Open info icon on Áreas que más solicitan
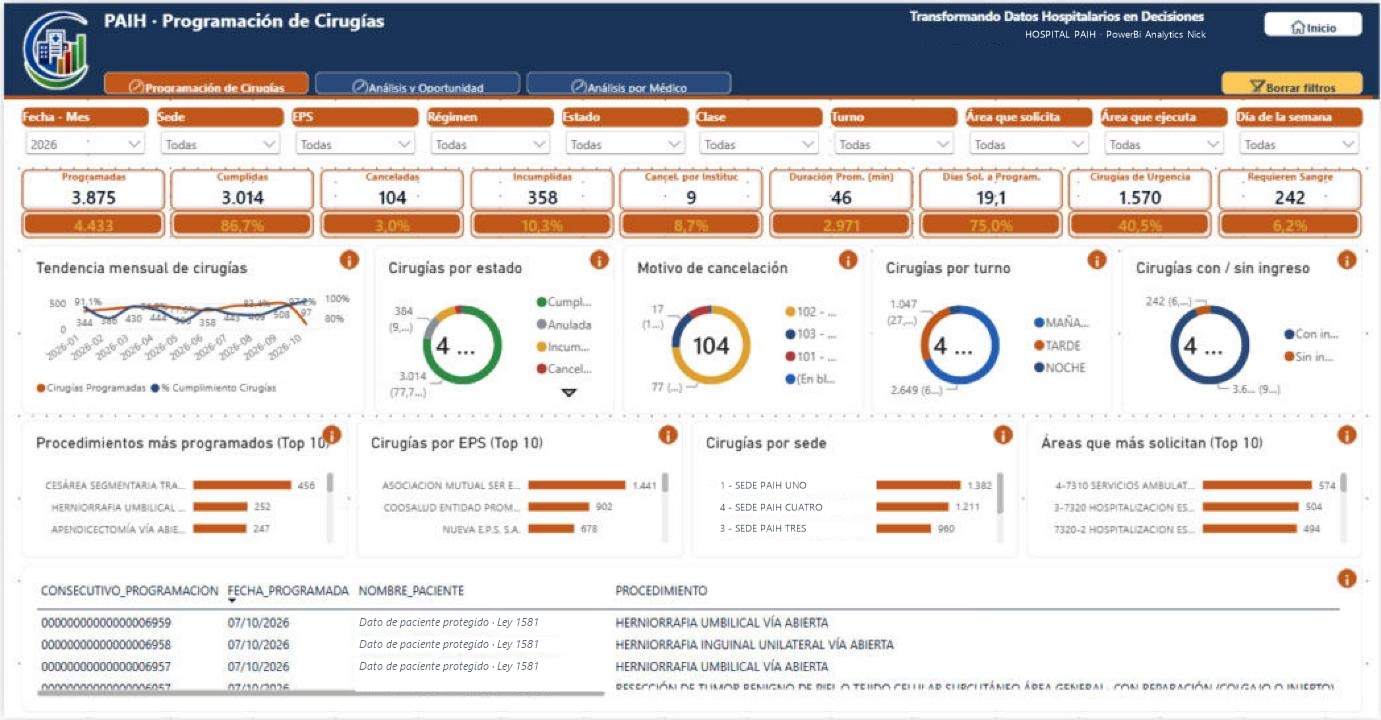This screenshot has height=720, width=1381. [1346, 435]
